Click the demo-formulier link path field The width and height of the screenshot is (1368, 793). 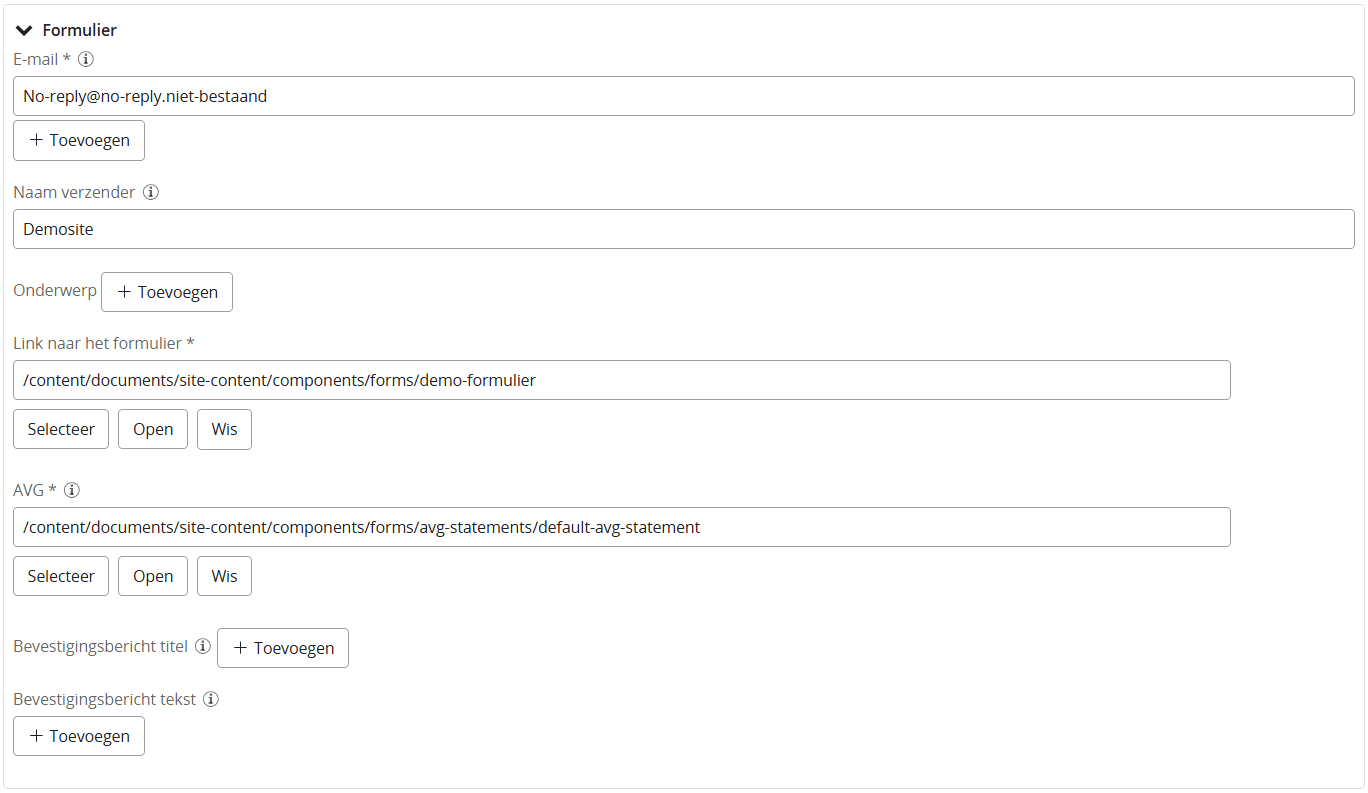pyautogui.click(x=622, y=380)
